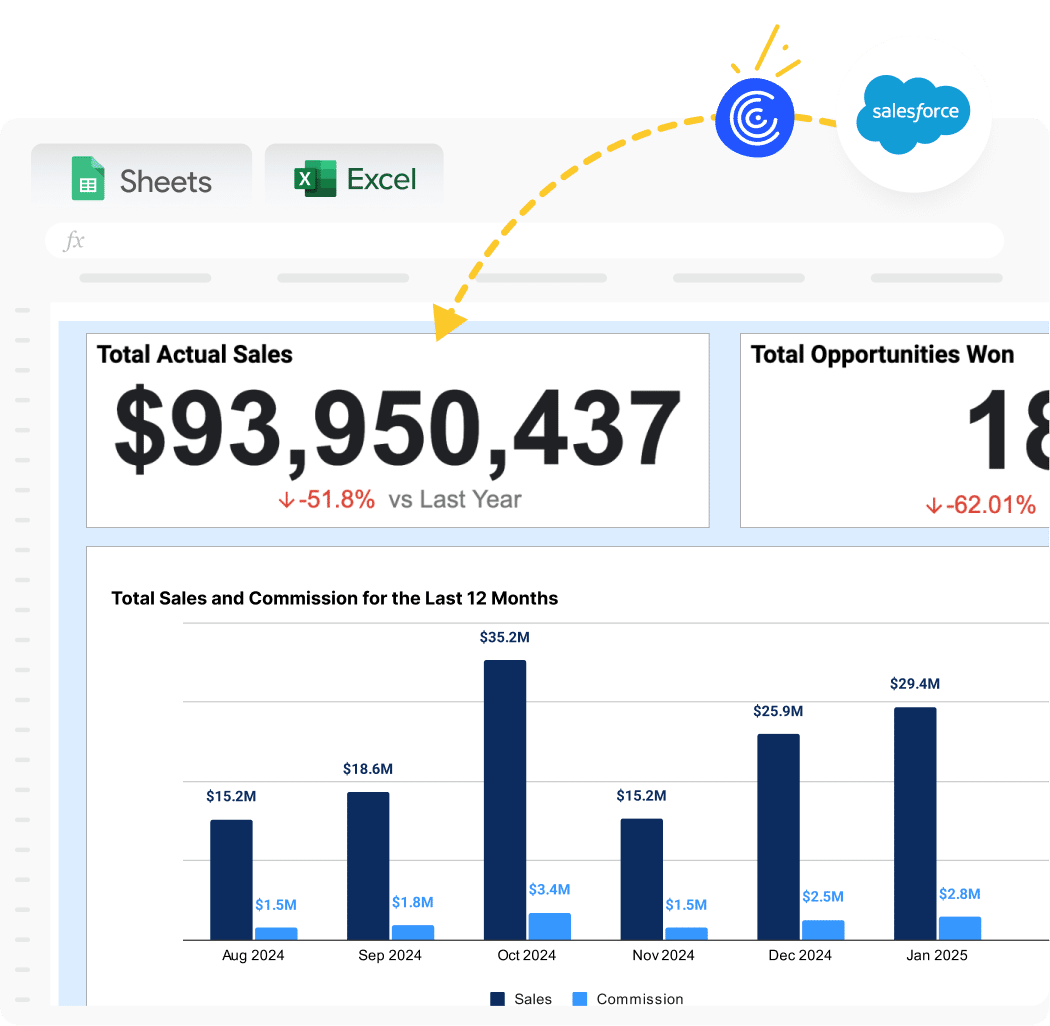The height and width of the screenshot is (1026, 1050).
Task: Click the Aug 2024 axis label
Action: click(253, 956)
